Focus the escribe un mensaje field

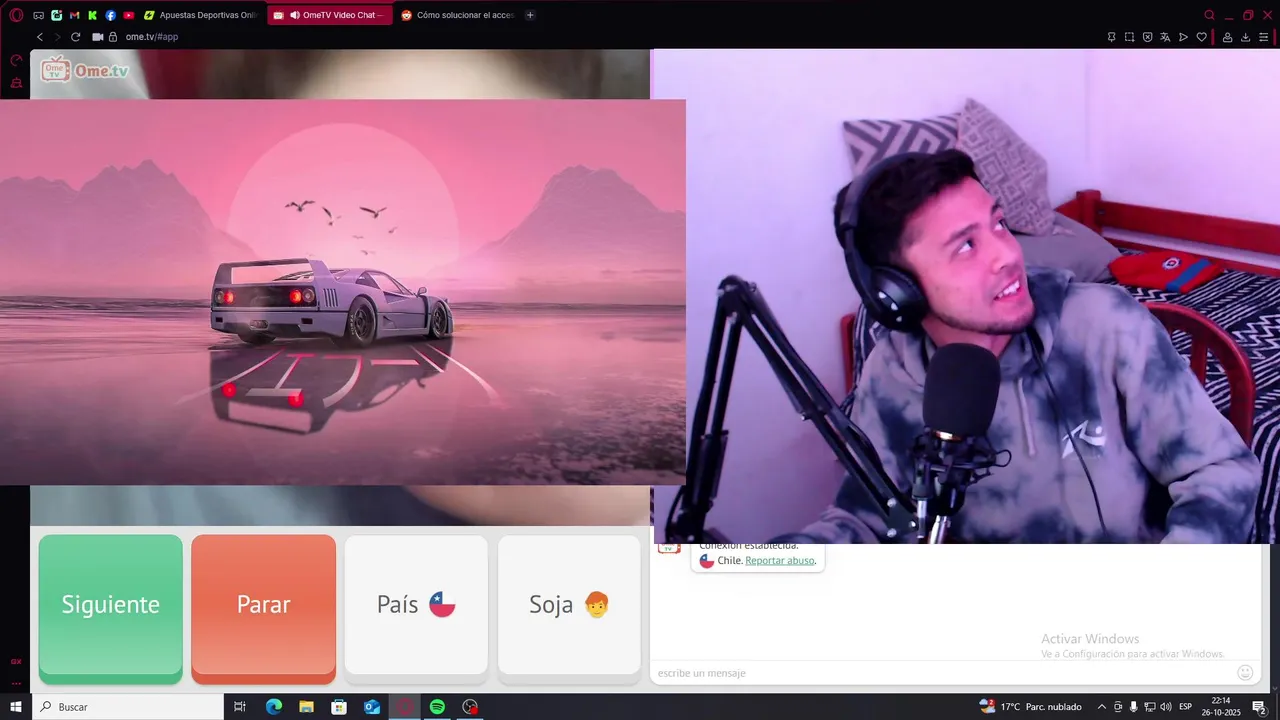click(940, 673)
